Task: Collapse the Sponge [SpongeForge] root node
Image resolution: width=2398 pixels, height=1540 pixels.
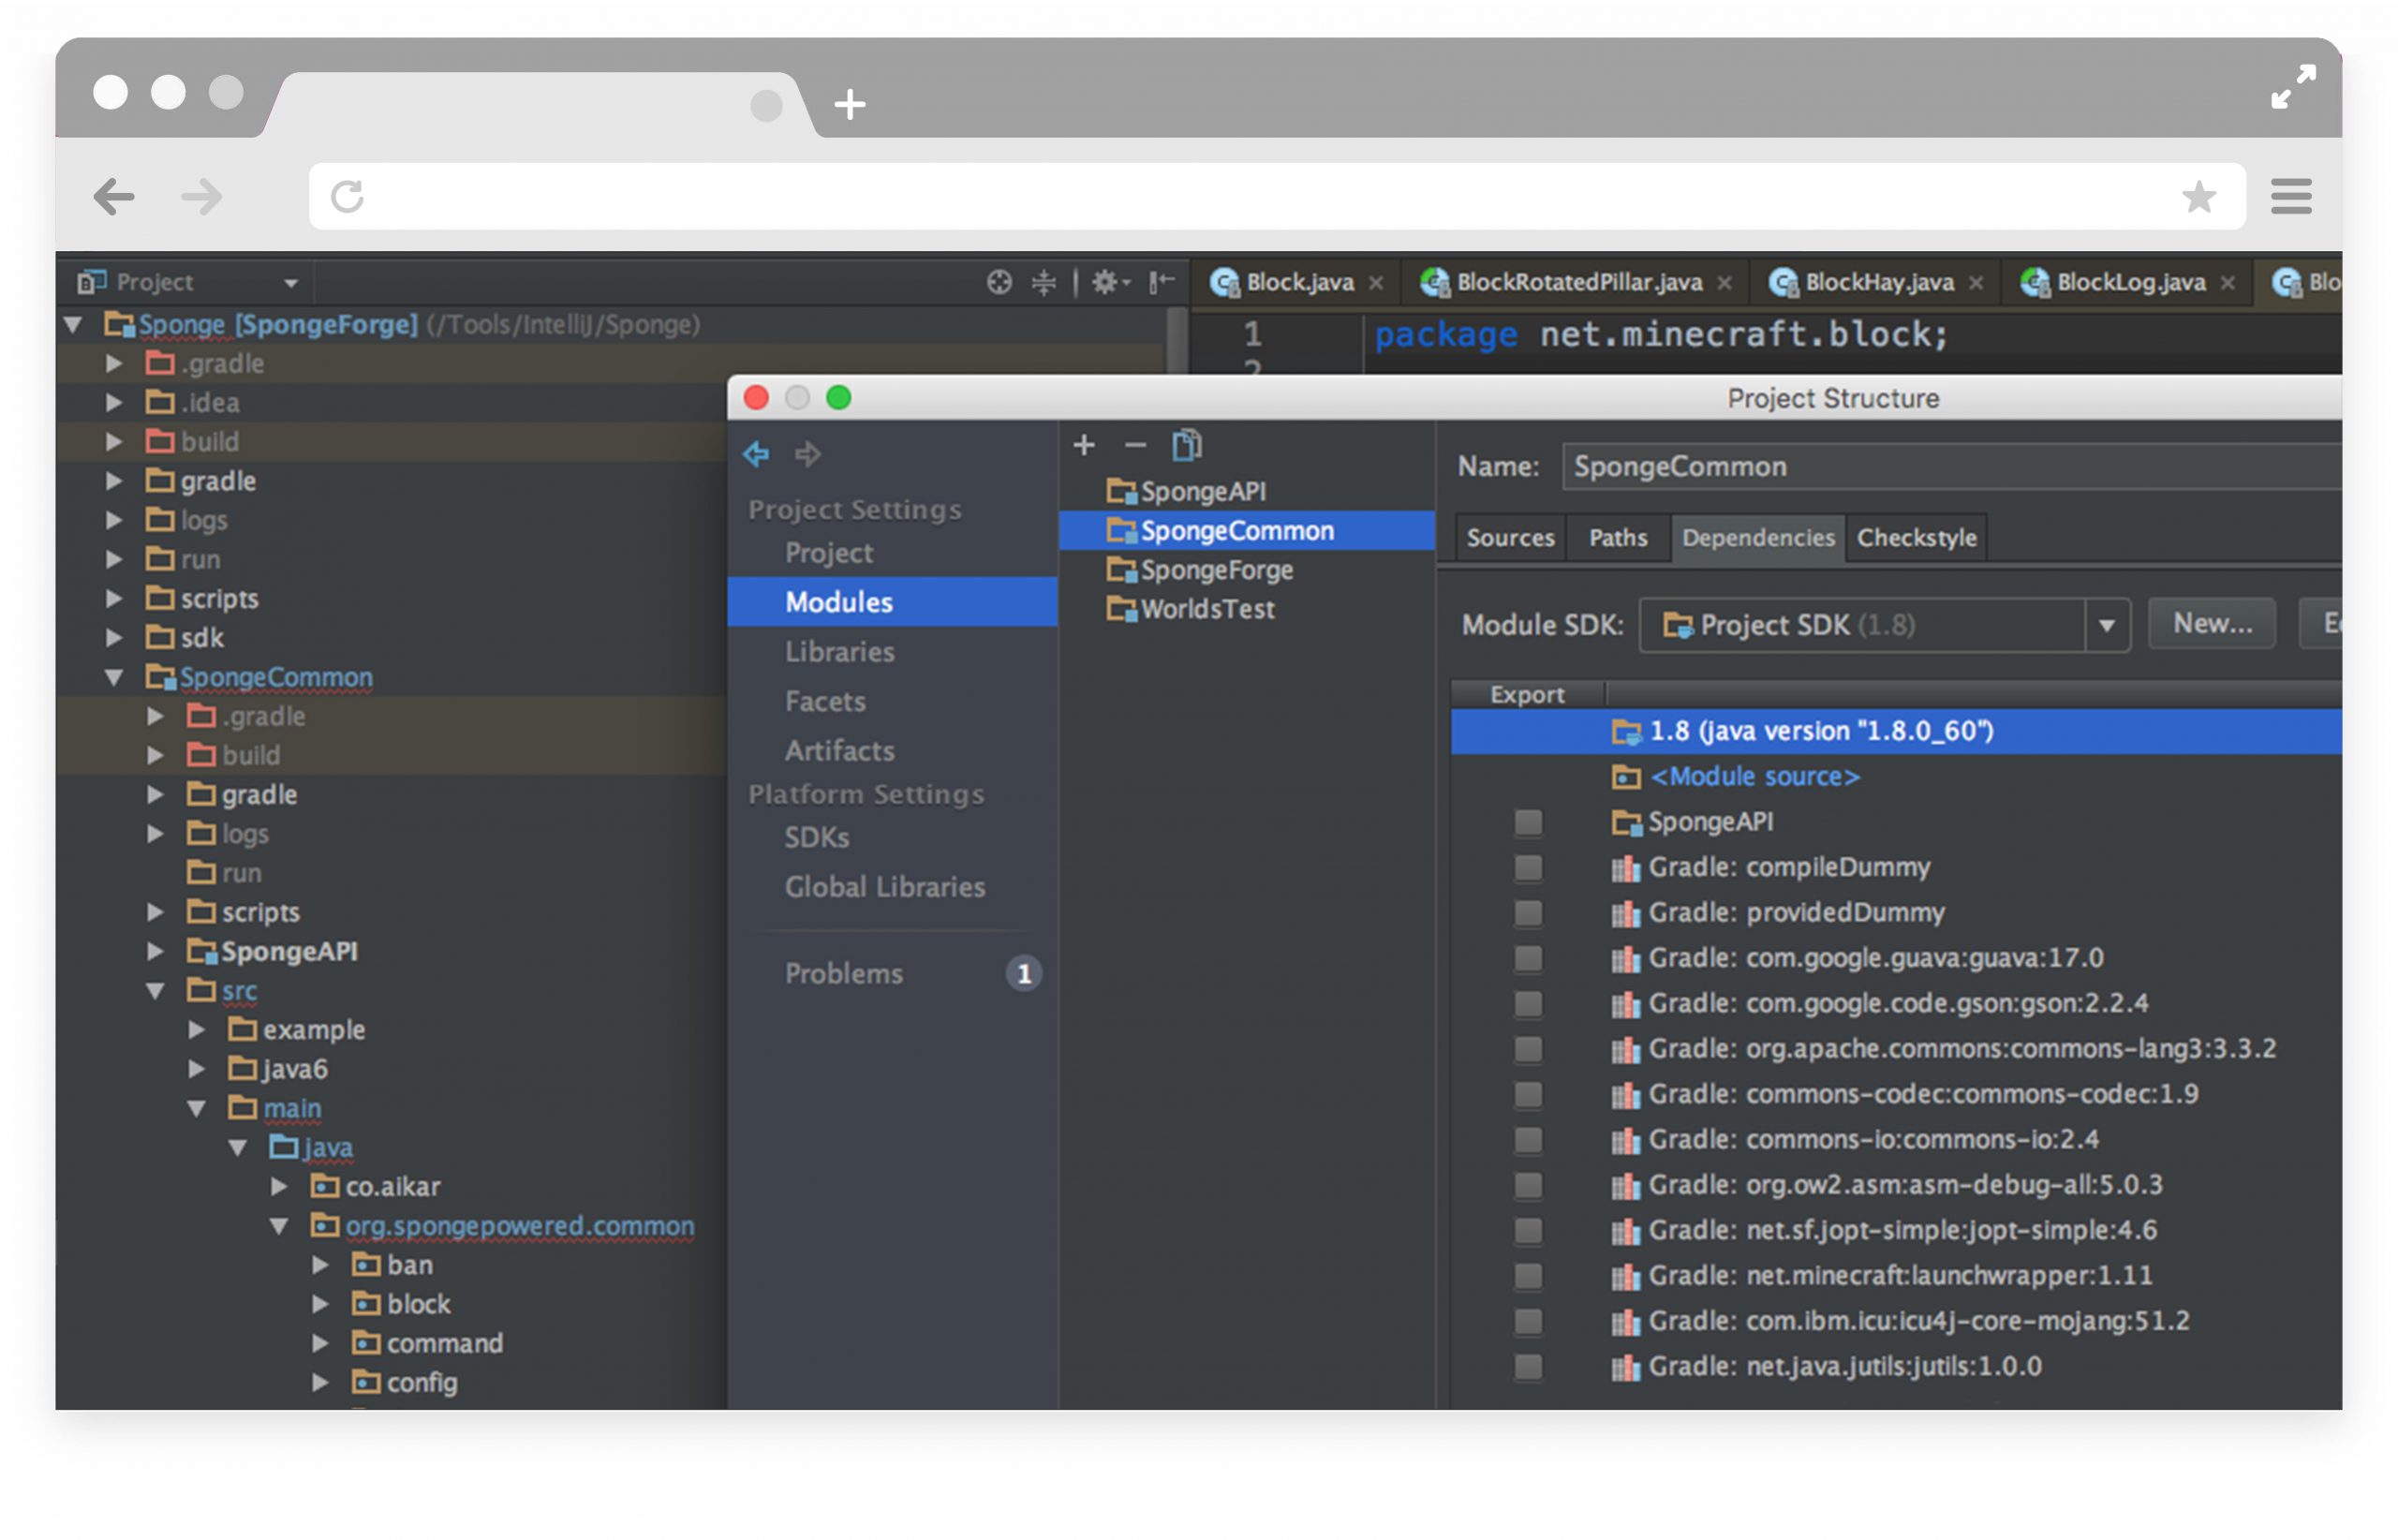Action: pos(73,325)
